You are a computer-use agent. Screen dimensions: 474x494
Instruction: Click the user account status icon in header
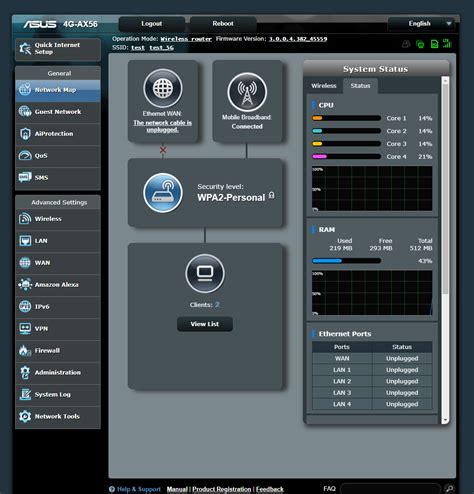click(x=406, y=44)
